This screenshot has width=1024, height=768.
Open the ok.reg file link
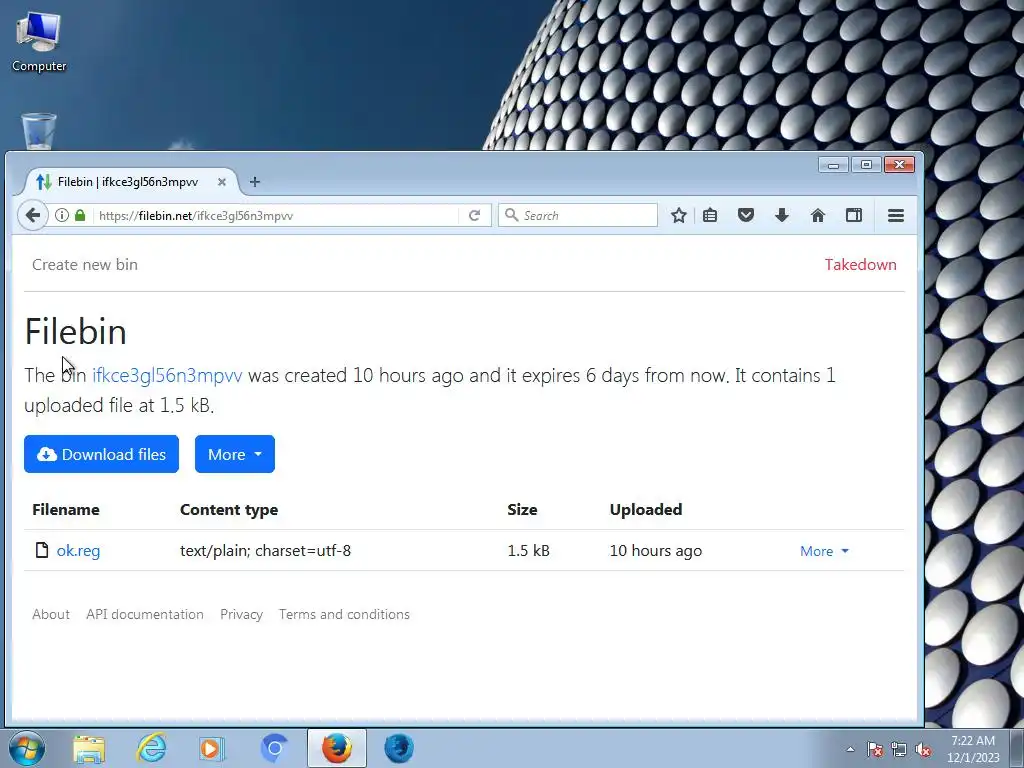78,551
